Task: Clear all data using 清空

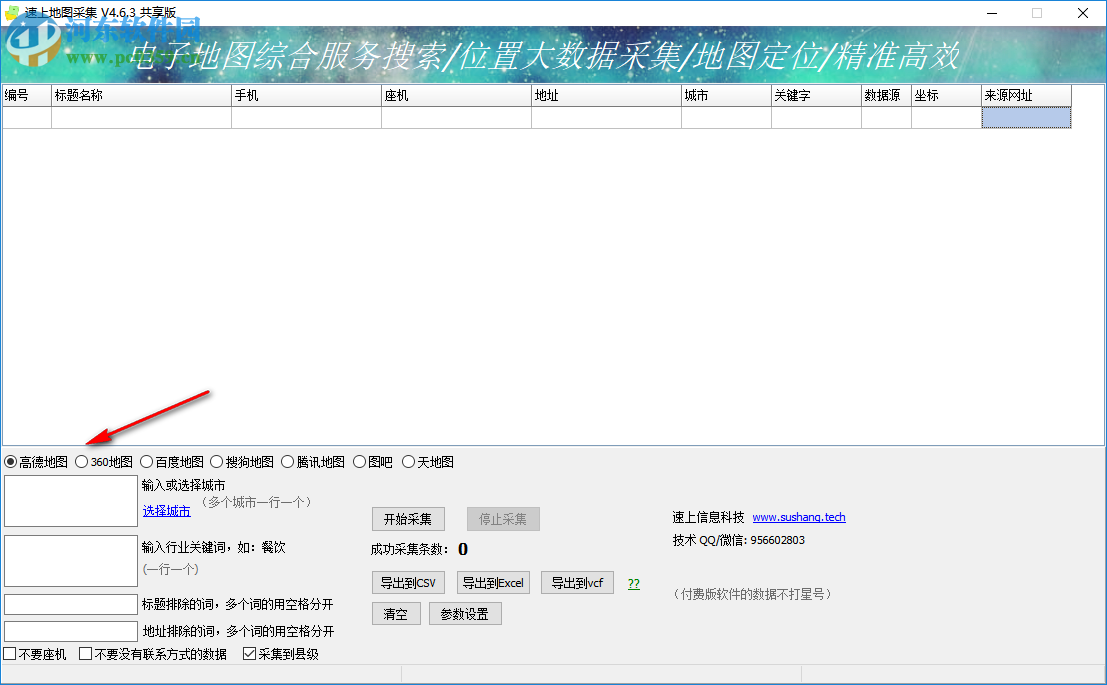Action: point(395,613)
